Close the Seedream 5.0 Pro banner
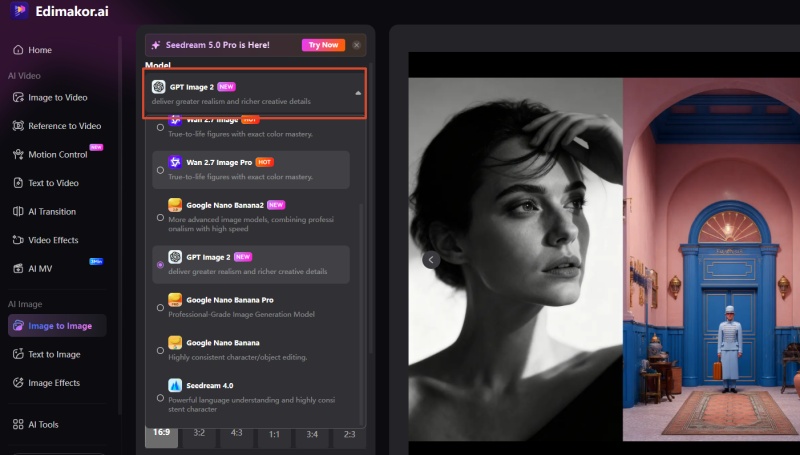The image size is (800, 455). coord(357,45)
